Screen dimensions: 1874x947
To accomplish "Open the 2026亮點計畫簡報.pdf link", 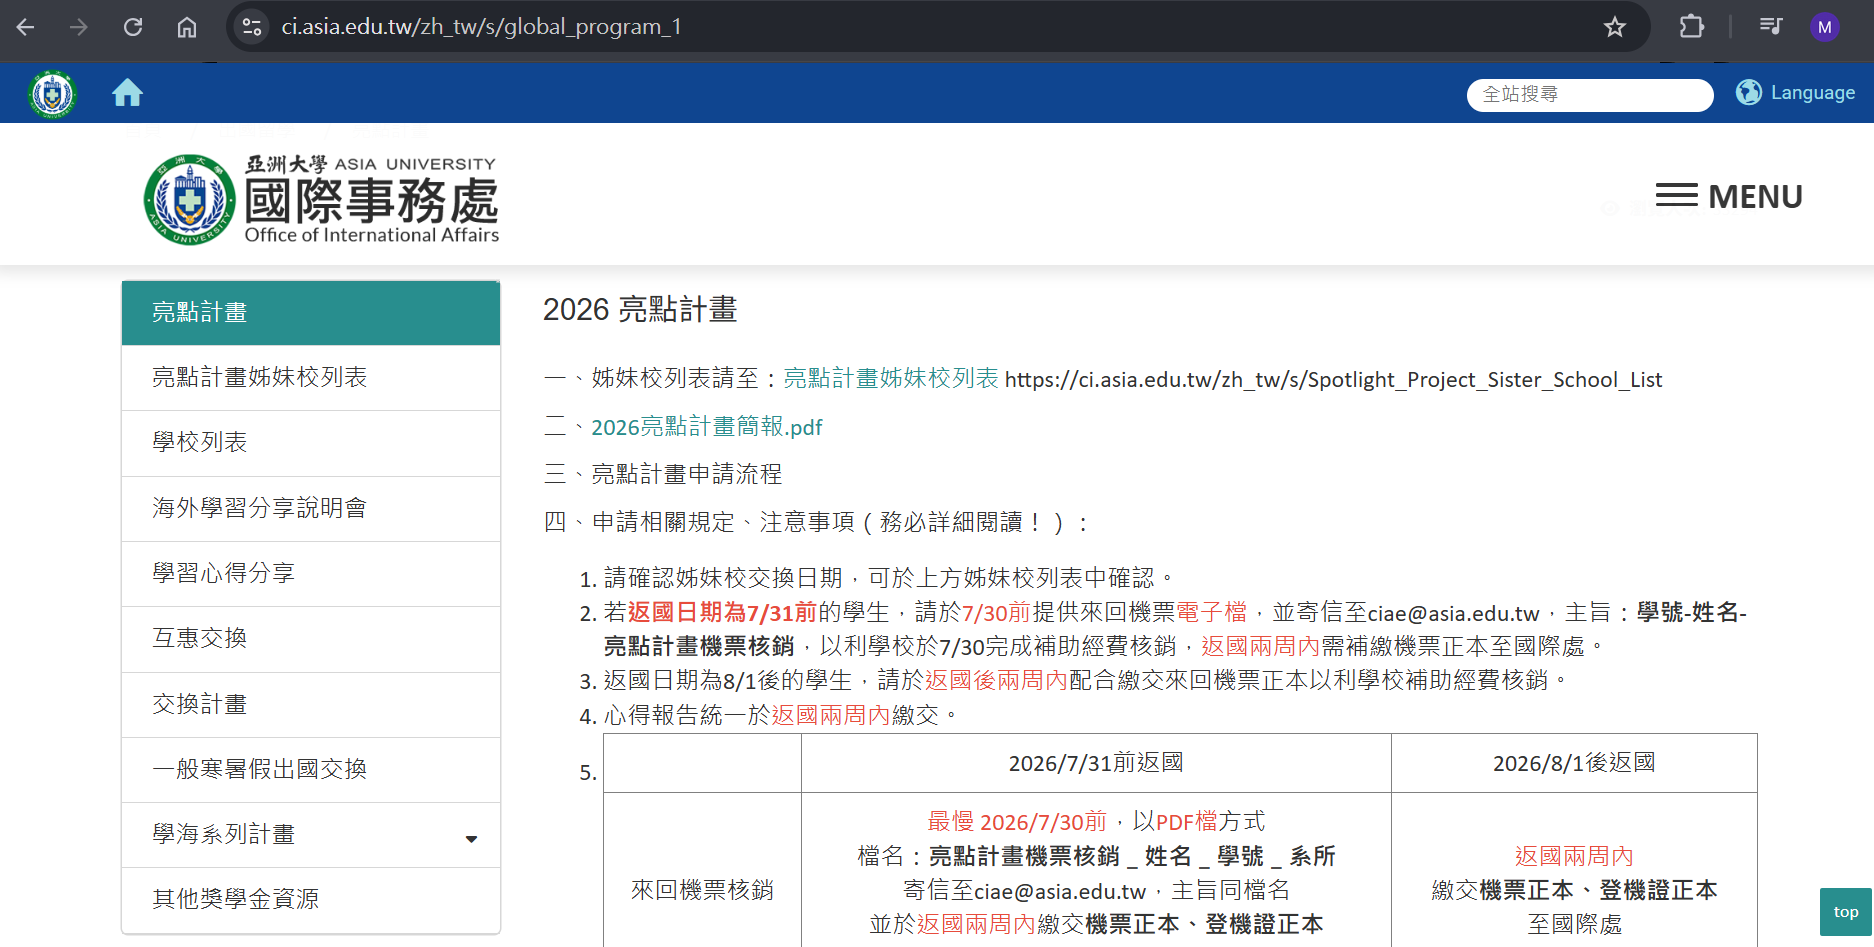I will (x=706, y=427).
